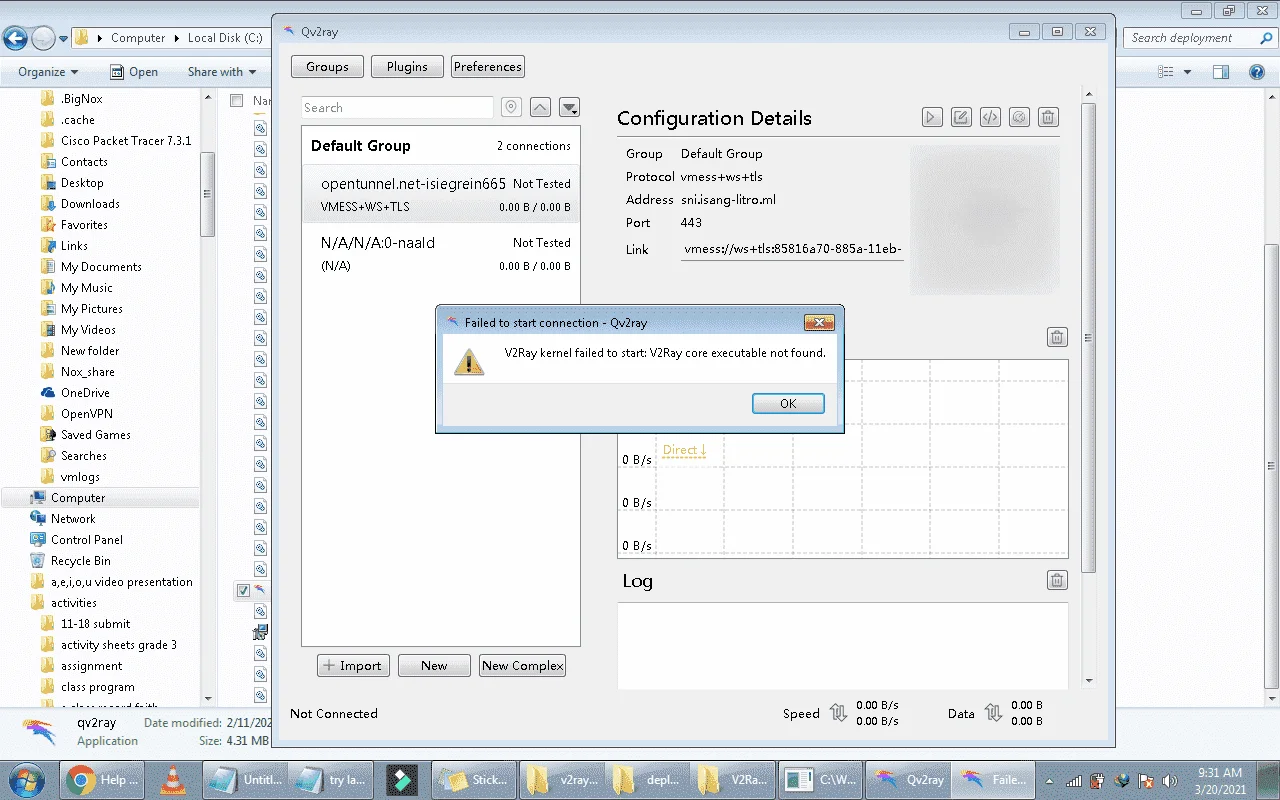Click OK in the error dialog
The height and width of the screenshot is (800, 1280).
click(x=788, y=403)
